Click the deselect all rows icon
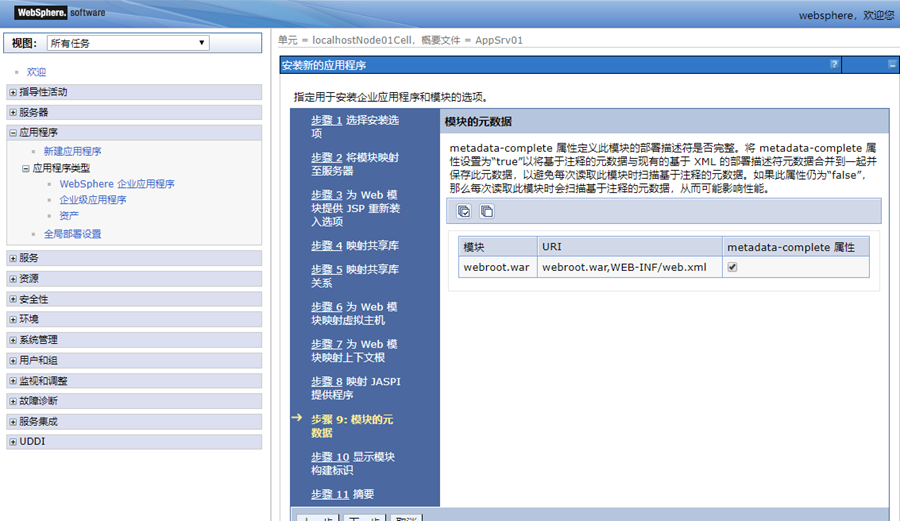 coord(486,211)
